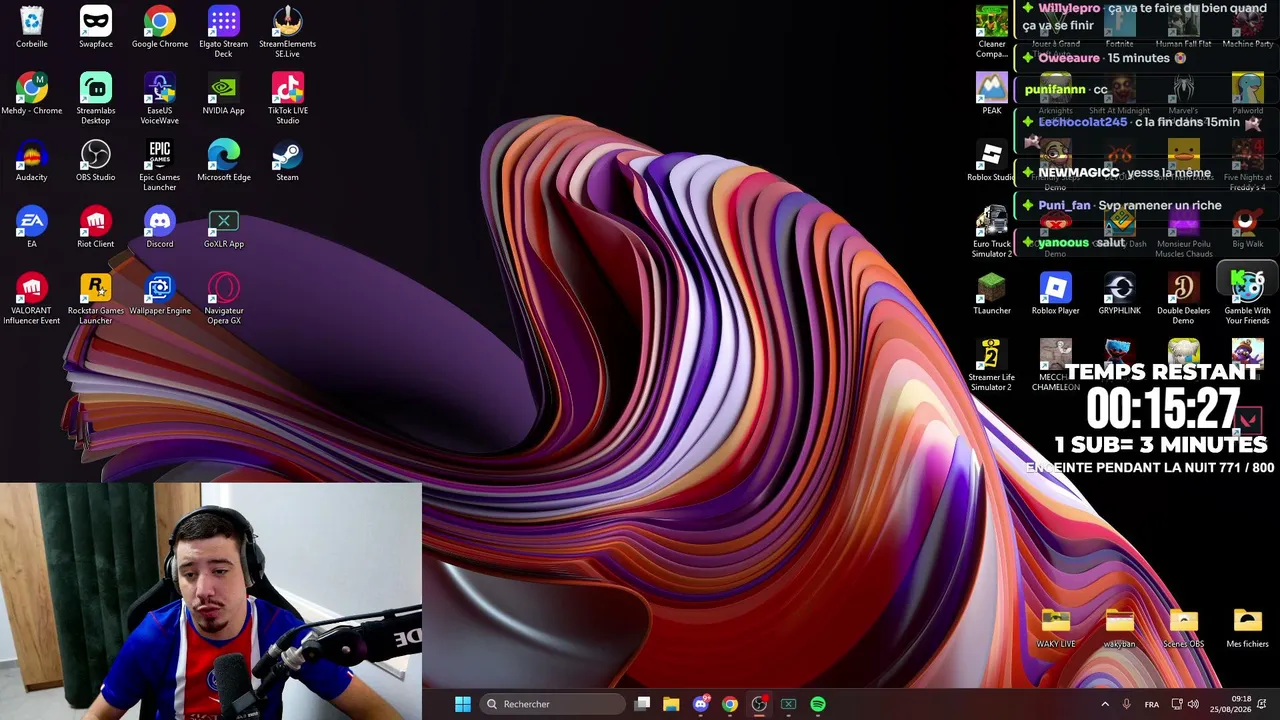This screenshot has width=1280, height=720.
Task: Open Discord desktop shortcut
Action: 160,227
